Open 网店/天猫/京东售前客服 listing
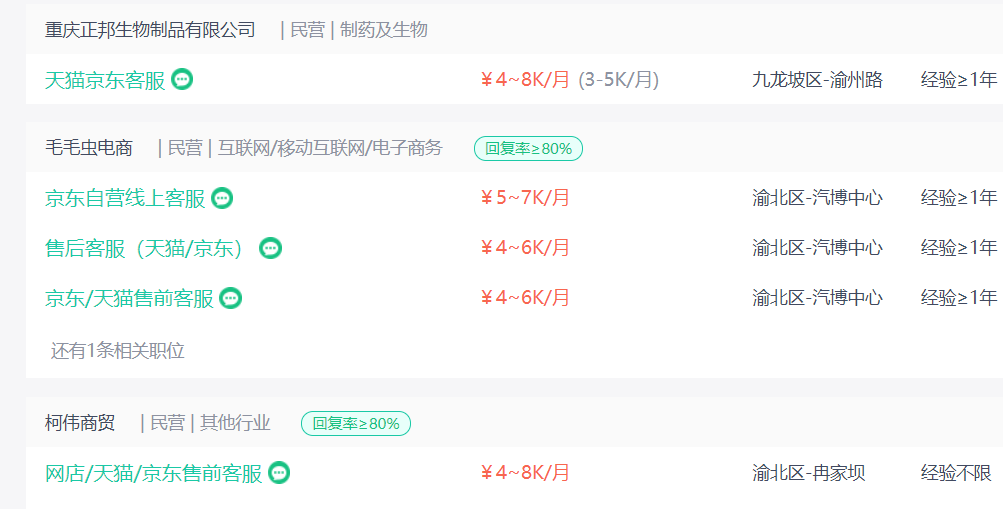Image resolution: width=1003 pixels, height=509 pixels. click(x=154, y=473)
